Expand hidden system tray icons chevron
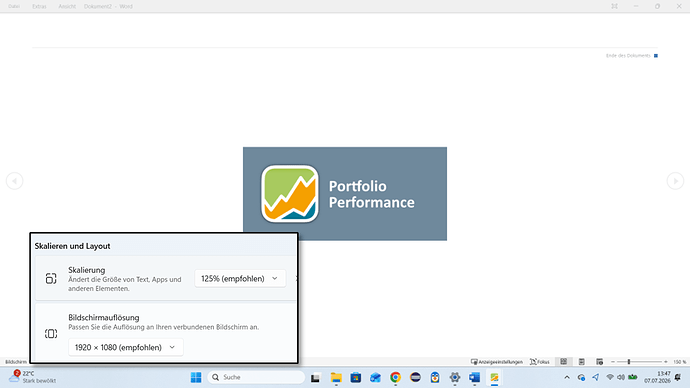 (567, 377)
